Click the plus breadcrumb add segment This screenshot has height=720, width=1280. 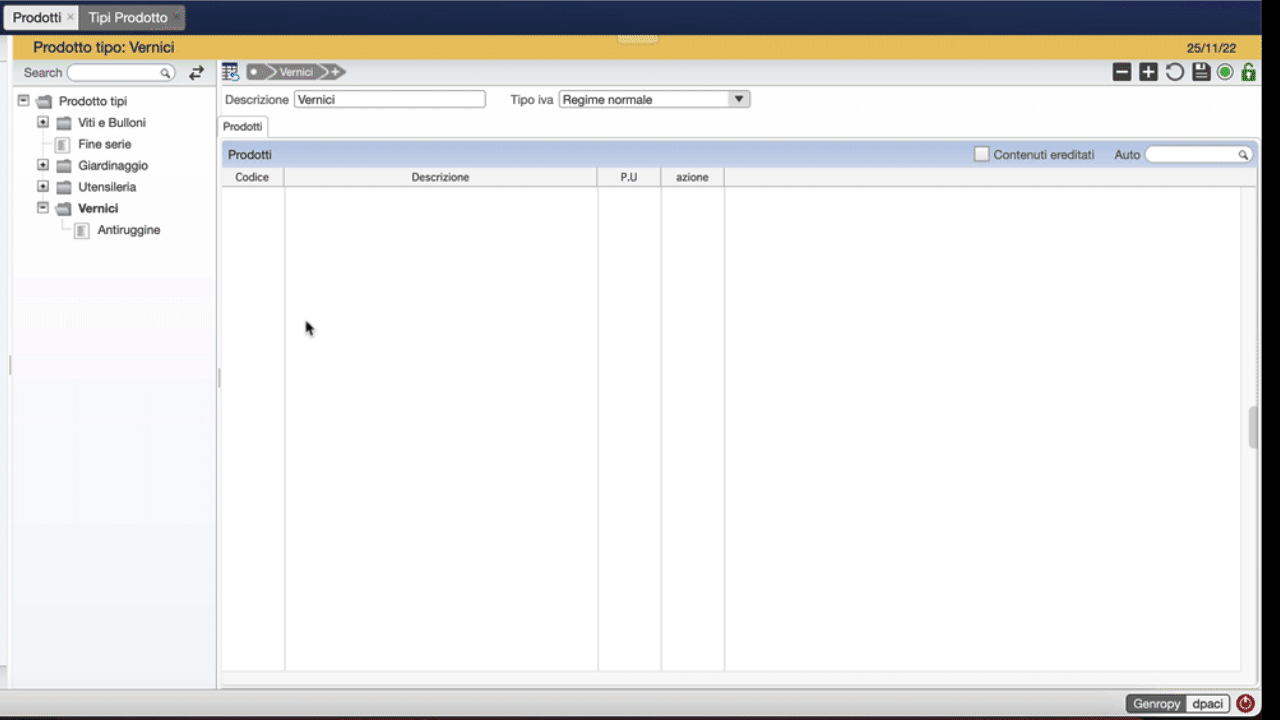tap(335, 72)
